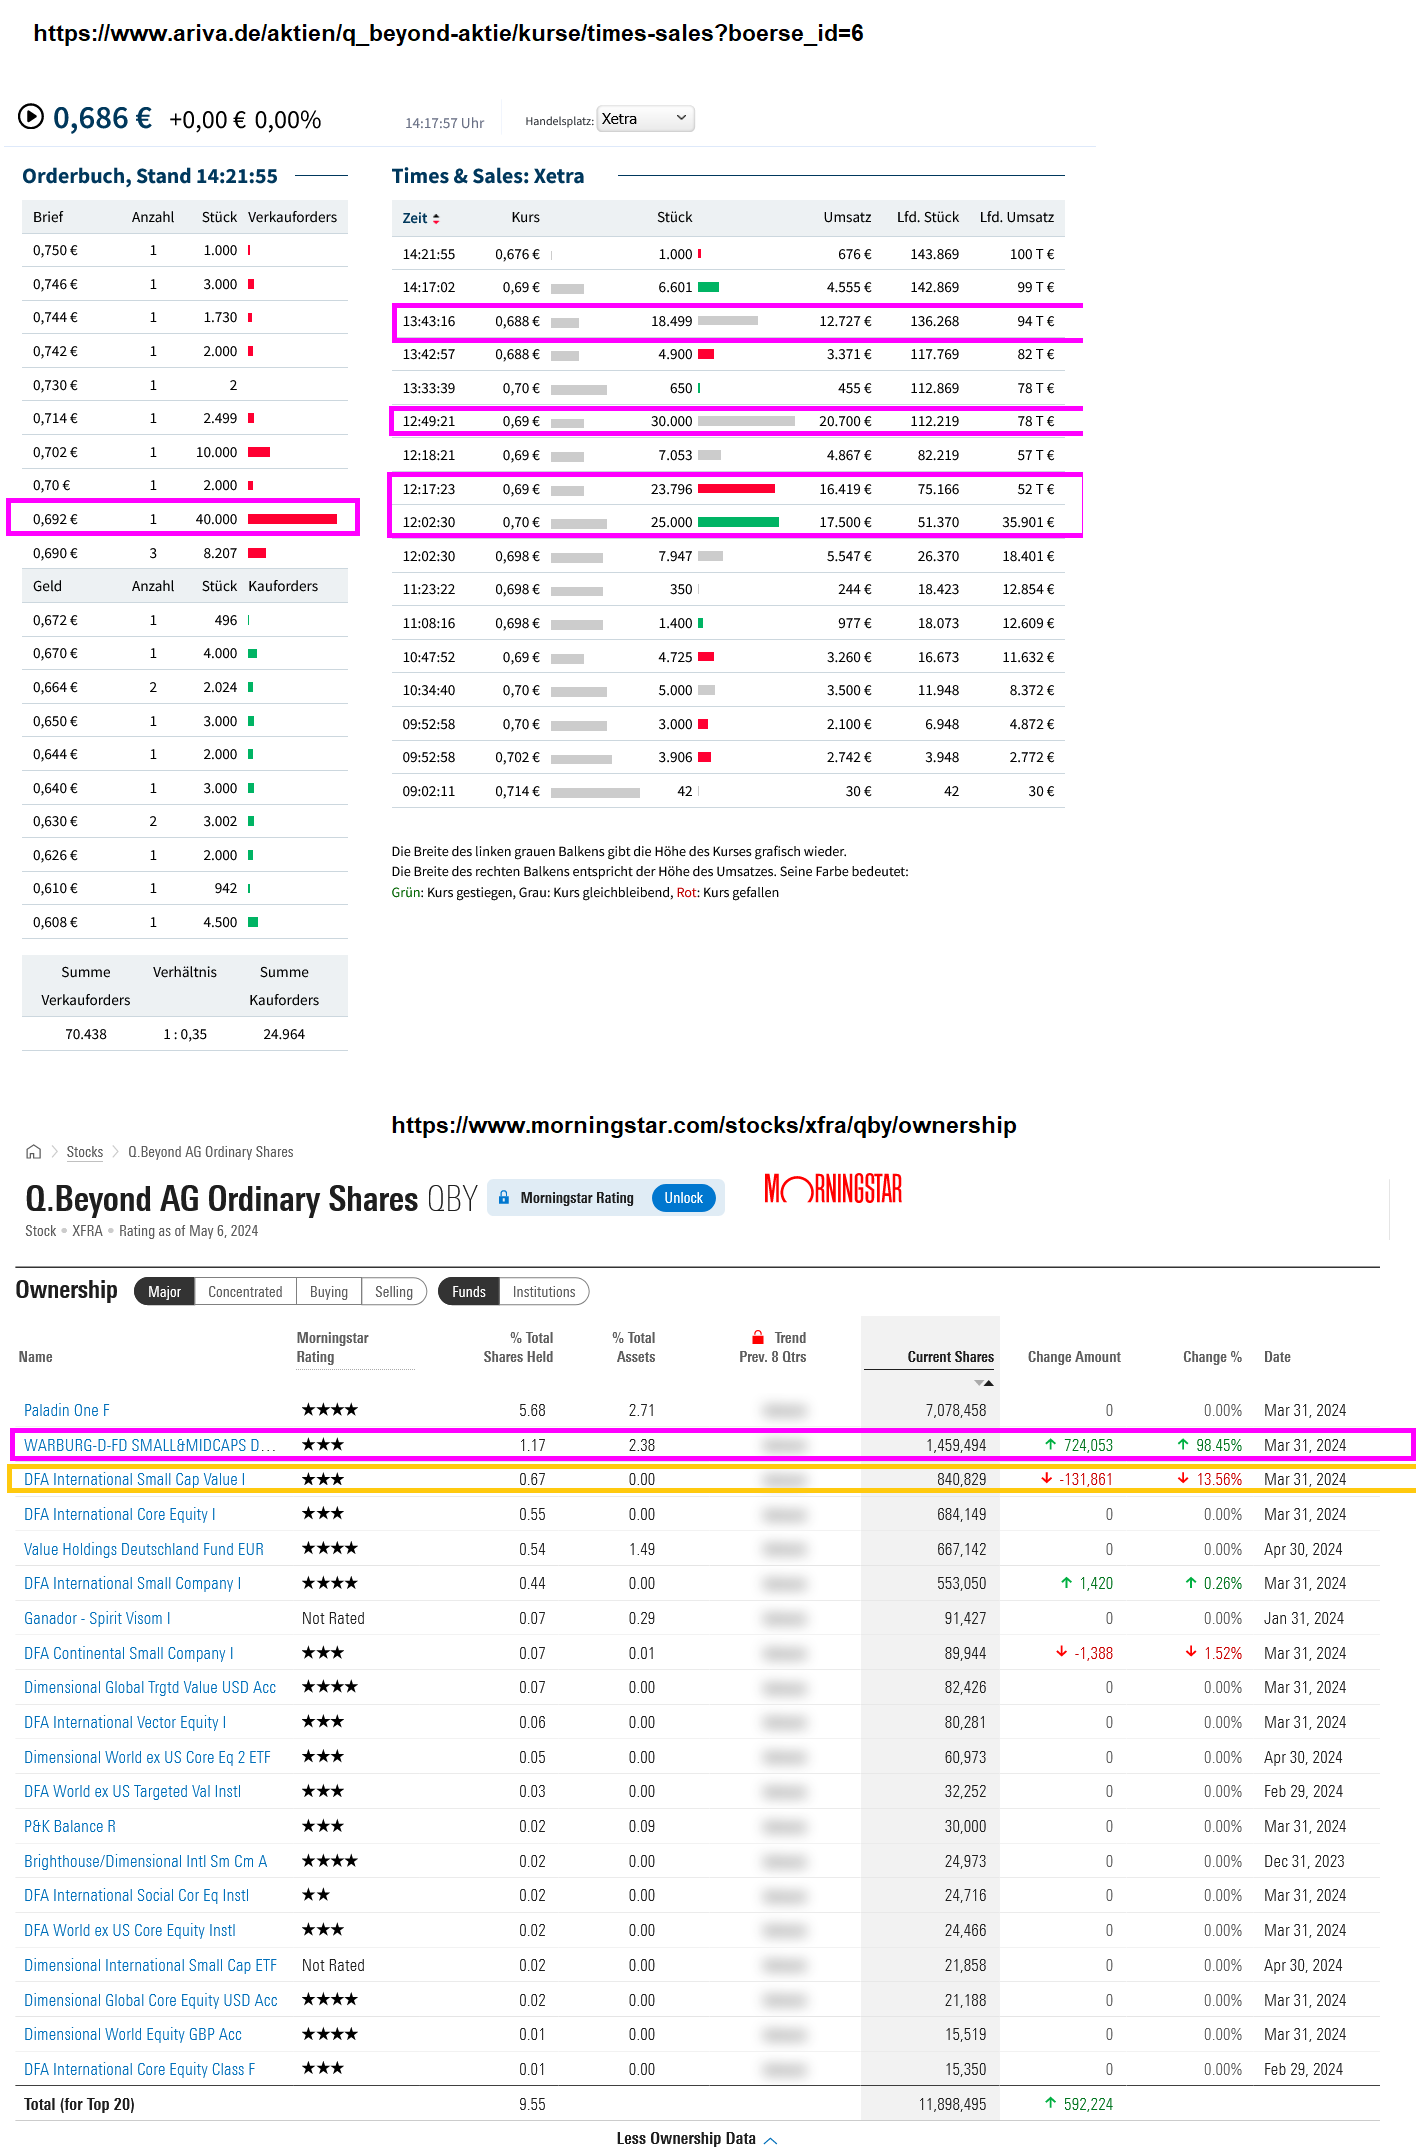Click the Q.Beyond AG Ordinary Shares heading
This screenshot has width=1420, height=2156.
[222, 1198]
